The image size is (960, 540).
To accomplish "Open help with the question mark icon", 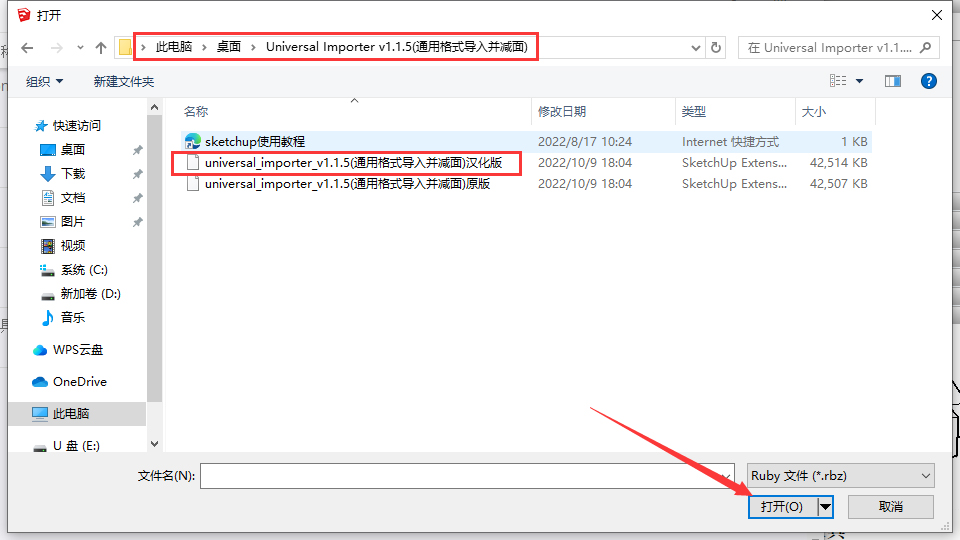I will (929, 81).
